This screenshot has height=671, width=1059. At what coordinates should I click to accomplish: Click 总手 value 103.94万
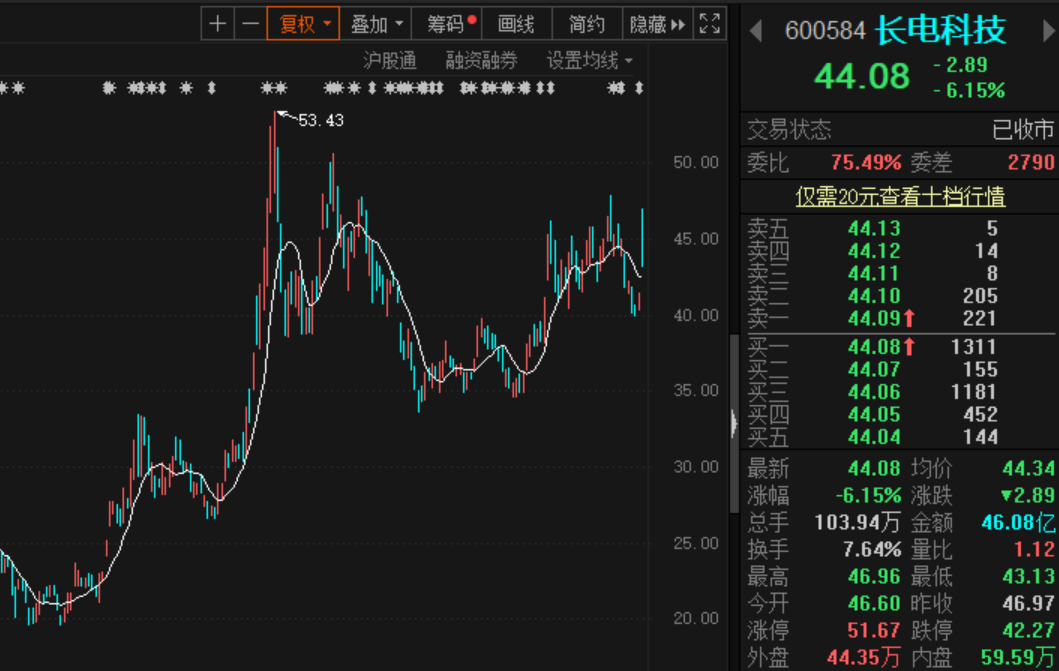858,522
